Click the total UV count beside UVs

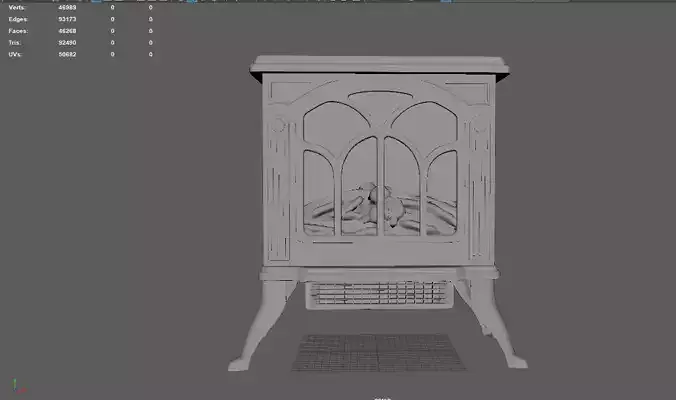(67, 54)
